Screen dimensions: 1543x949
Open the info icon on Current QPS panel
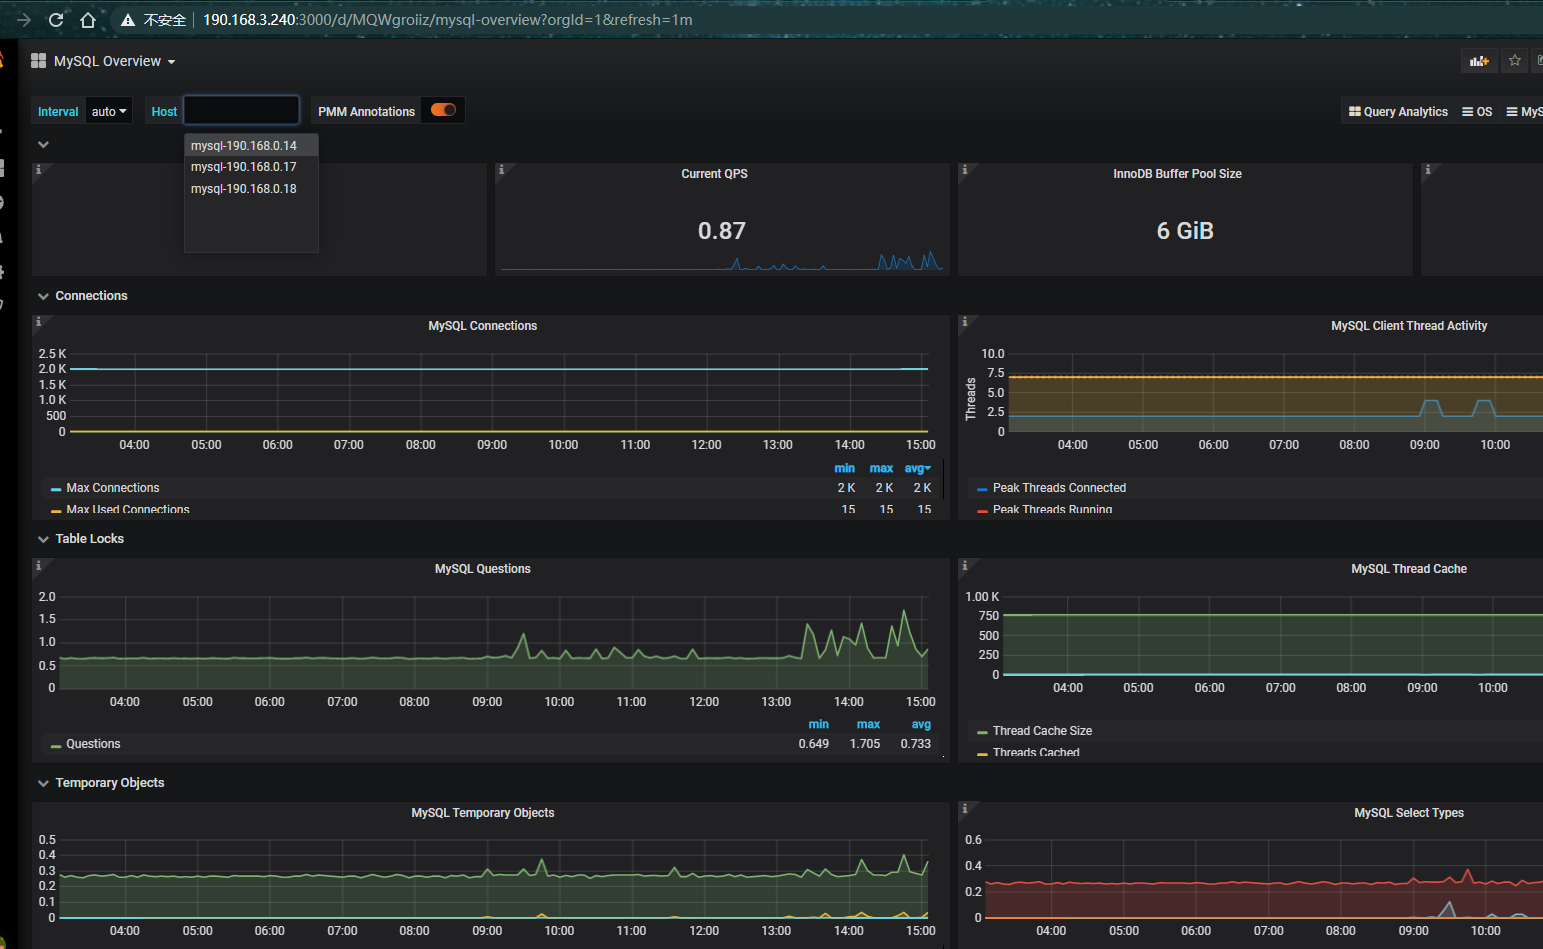click(x=502, y=170)
